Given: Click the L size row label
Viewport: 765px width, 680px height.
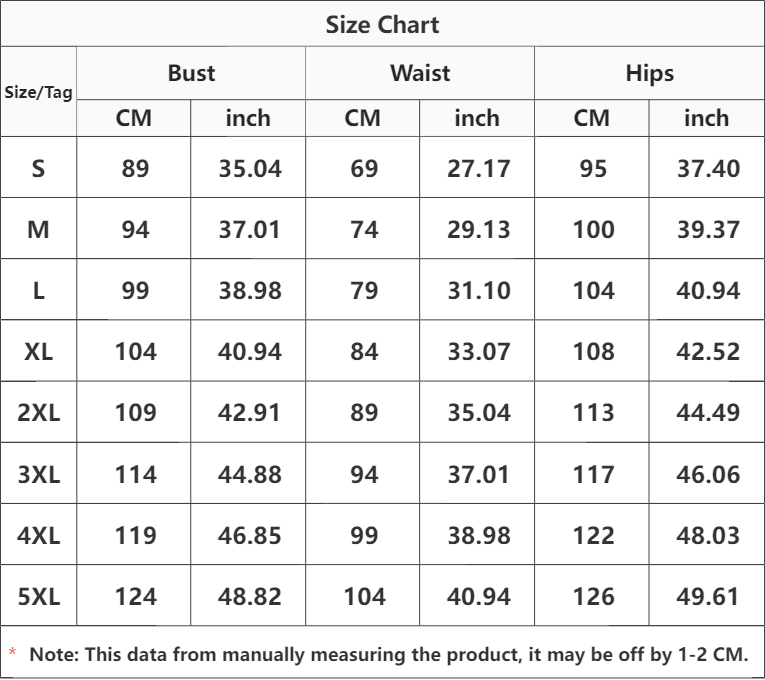Looking at the screenshot, I should pos(39,291).
